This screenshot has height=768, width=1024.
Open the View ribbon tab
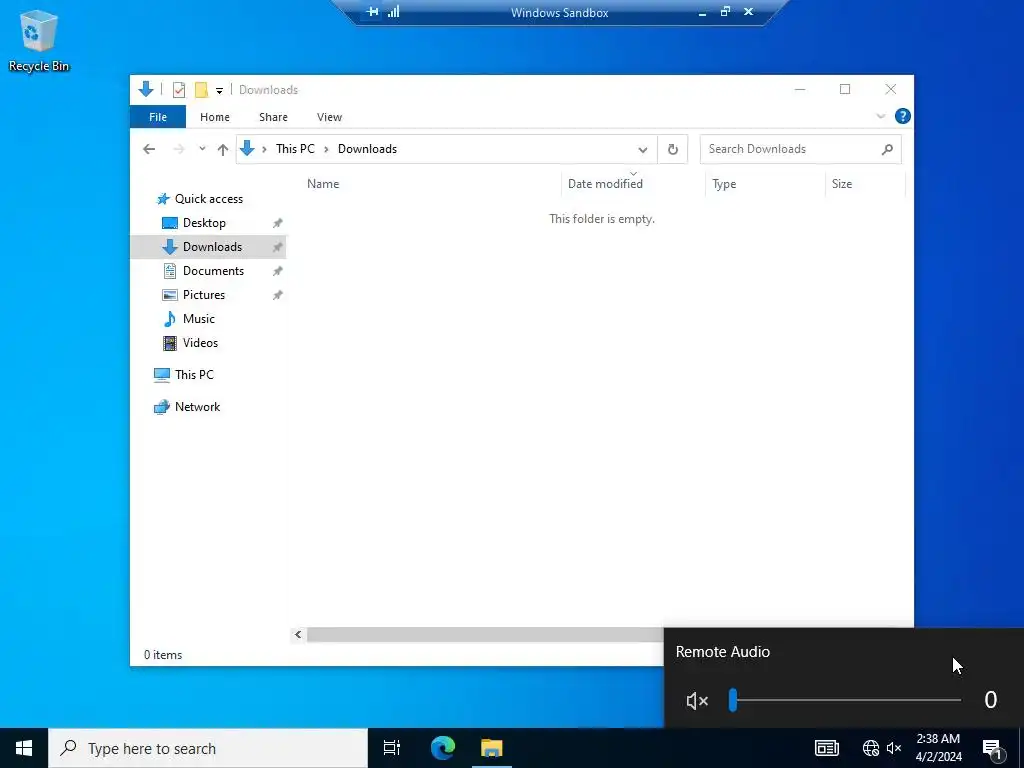coord(329,117)
